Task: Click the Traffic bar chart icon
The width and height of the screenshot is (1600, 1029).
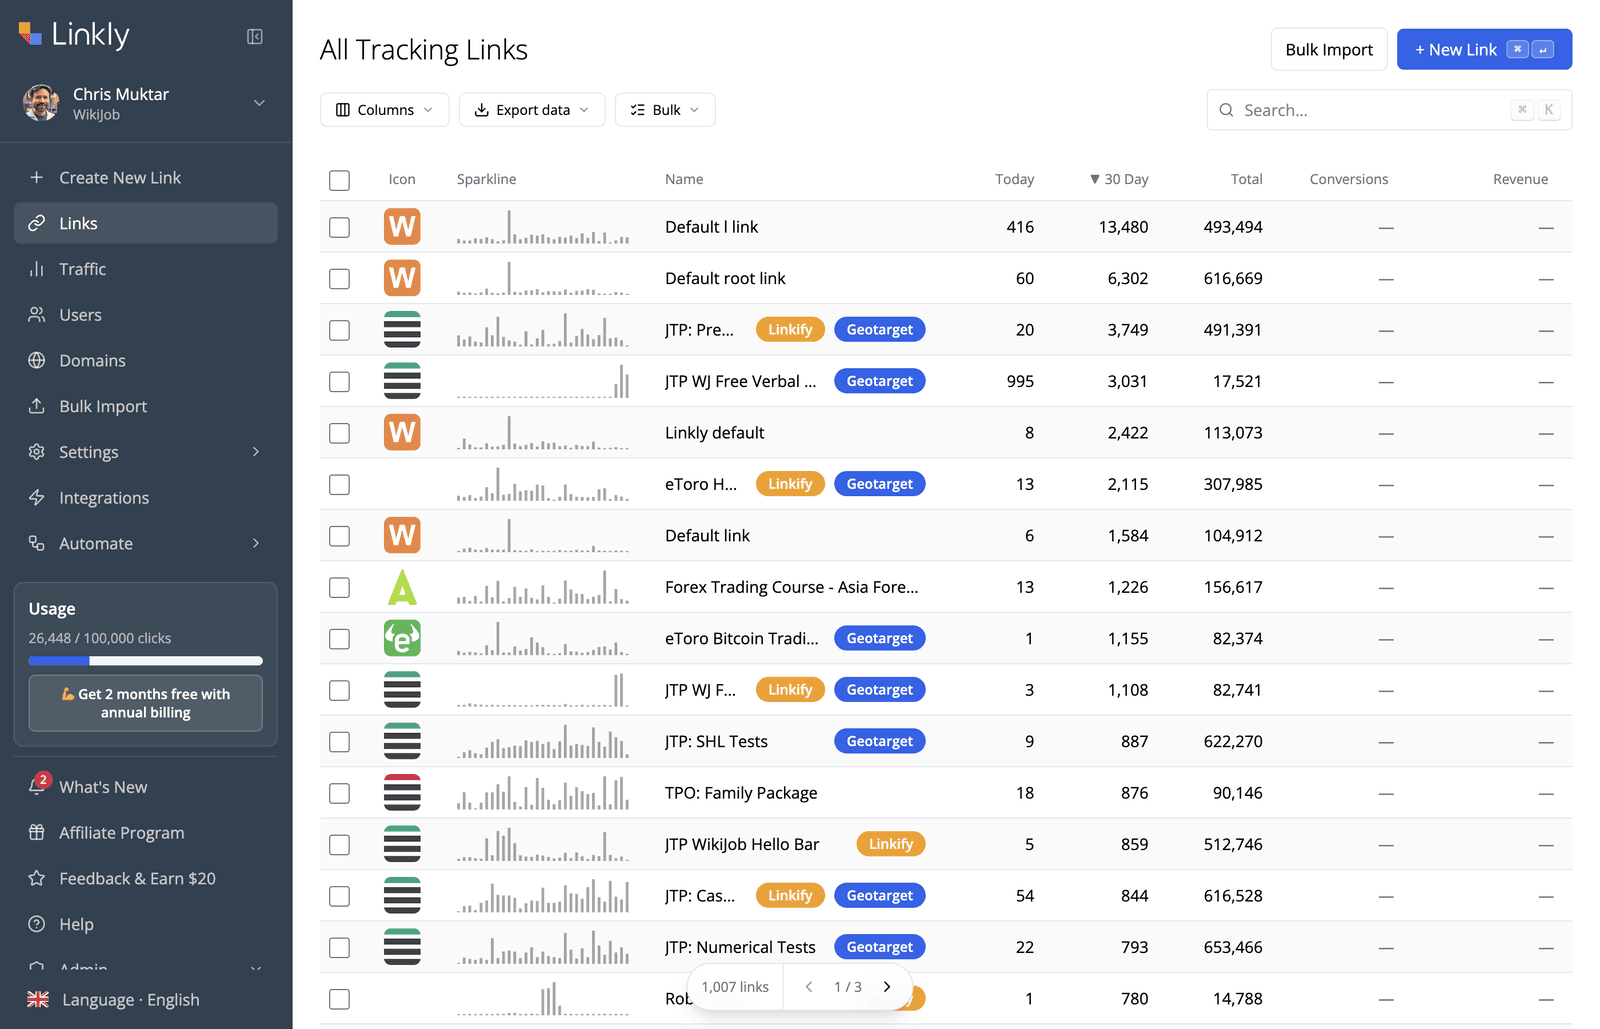Action: click(x=37, y=269)
